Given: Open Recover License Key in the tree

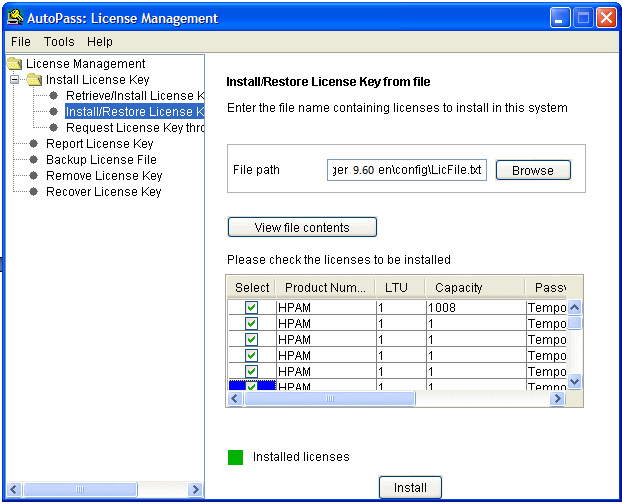Looking at the screenshot, I should pos(104,192).
